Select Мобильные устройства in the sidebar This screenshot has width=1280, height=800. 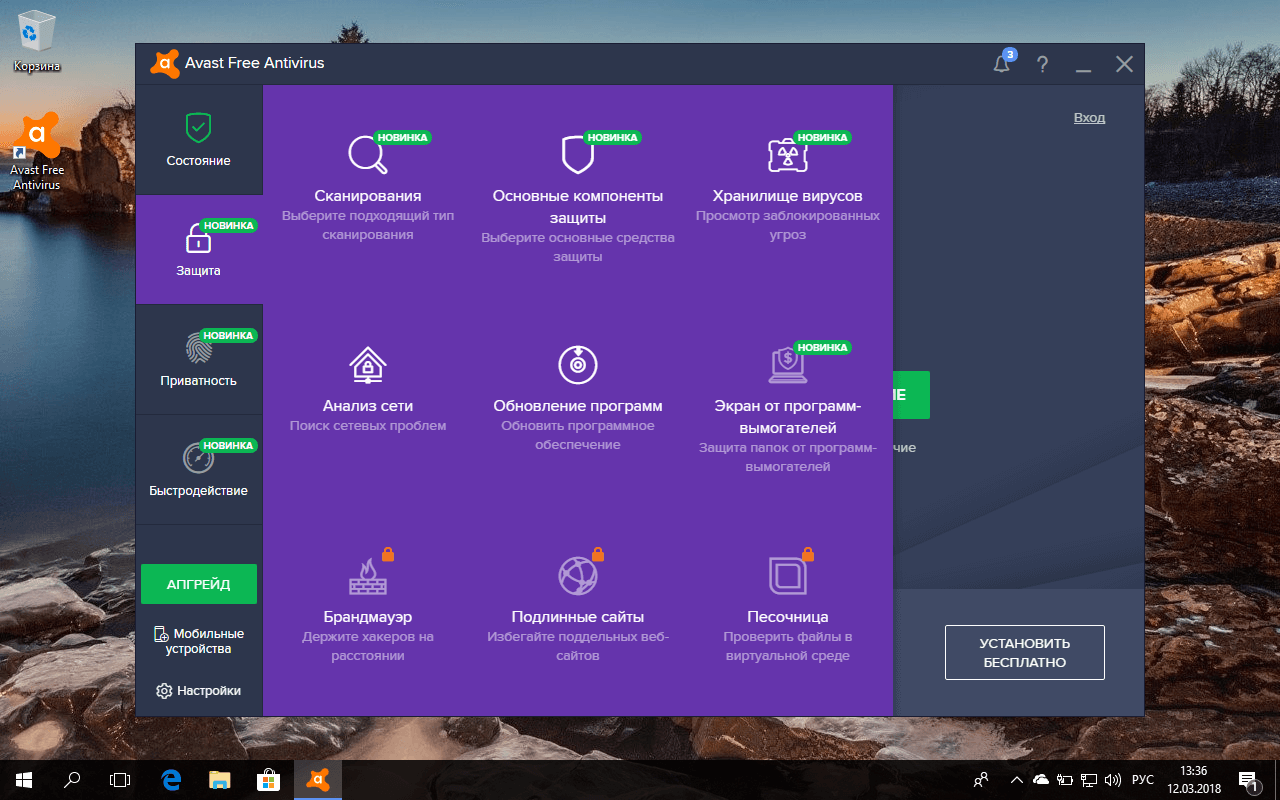pyautogui.click(x=199, y=642)
